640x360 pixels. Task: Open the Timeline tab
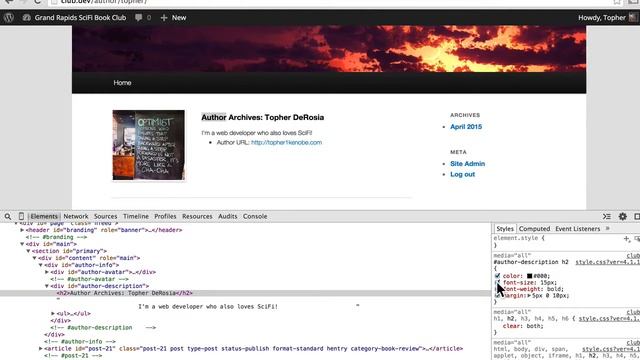click(x=136, y=216)
